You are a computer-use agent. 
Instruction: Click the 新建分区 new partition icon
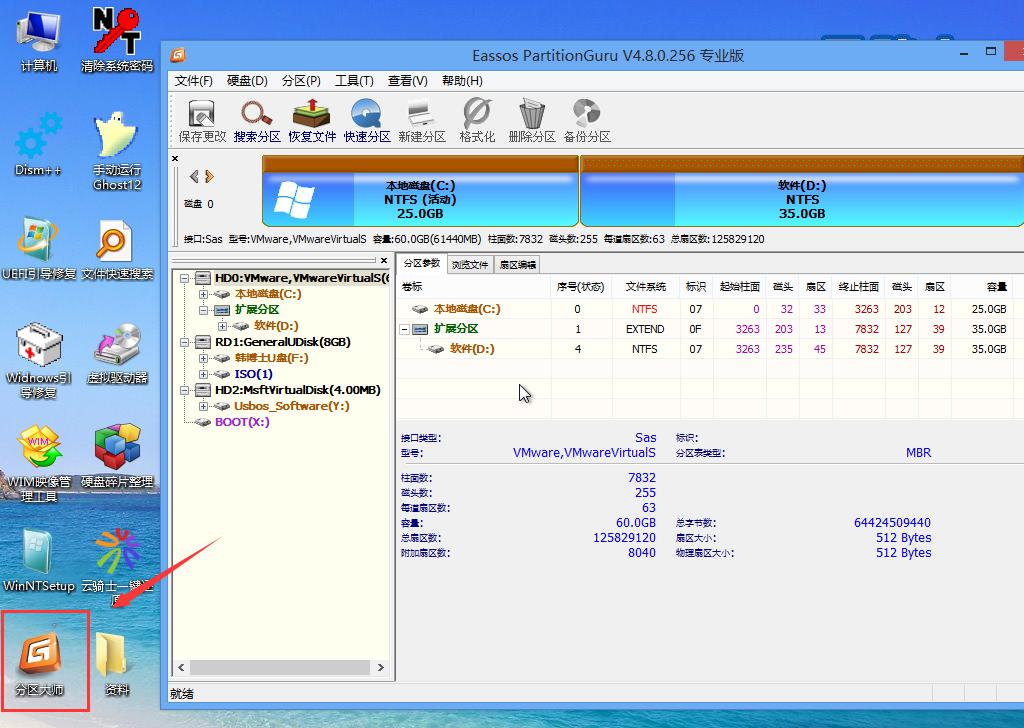(422, 113)
